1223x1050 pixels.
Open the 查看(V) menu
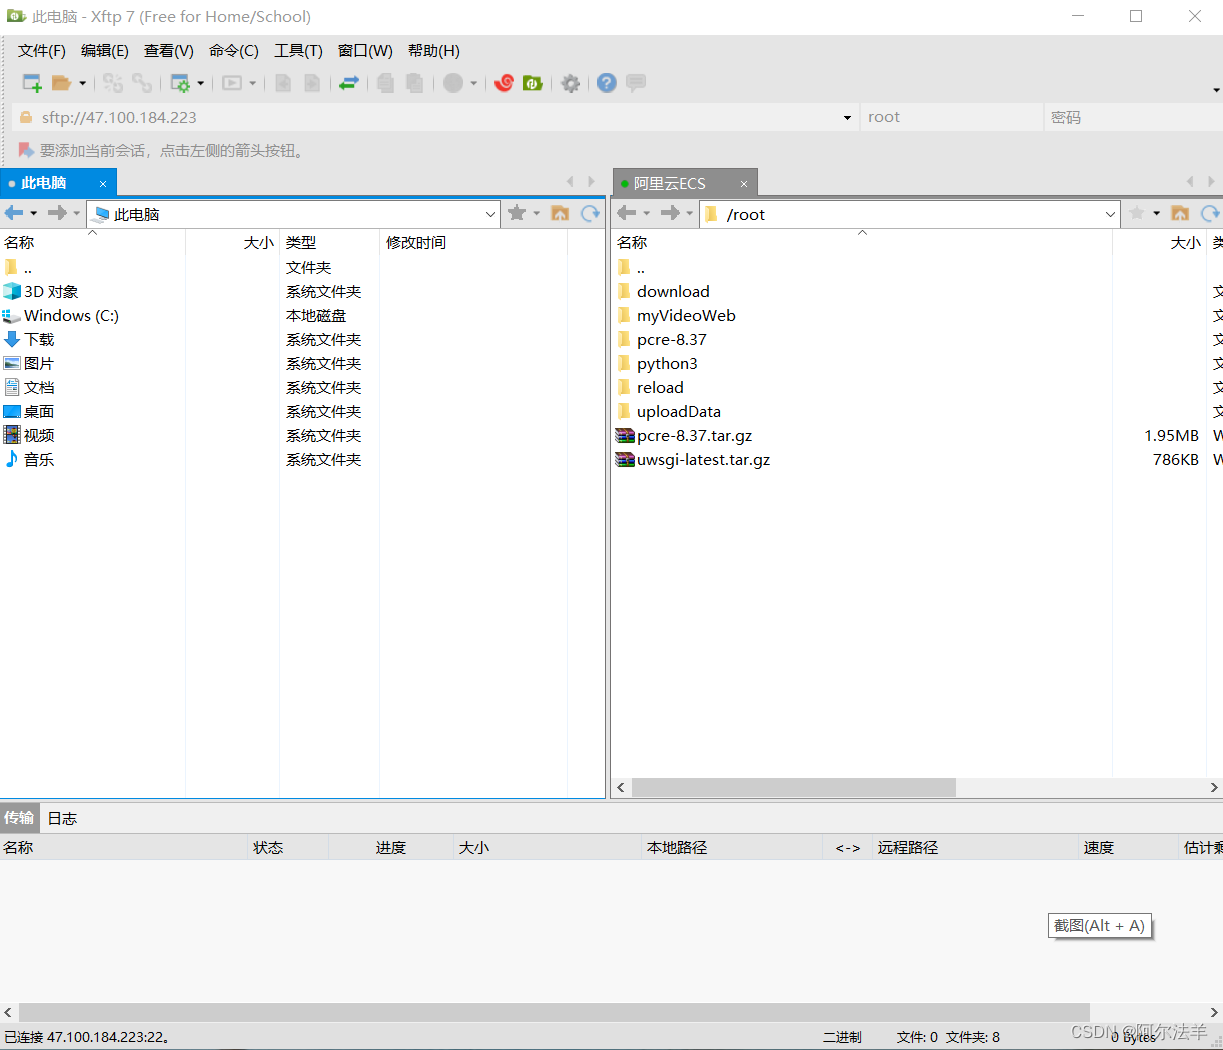tap(169, 51)
